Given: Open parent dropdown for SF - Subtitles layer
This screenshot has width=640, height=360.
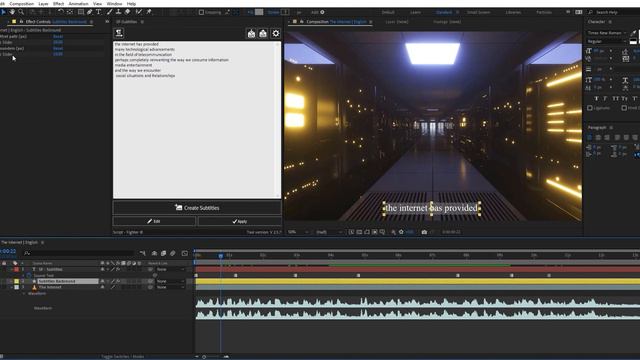Looking at the screenshot, I should point(171,269).
